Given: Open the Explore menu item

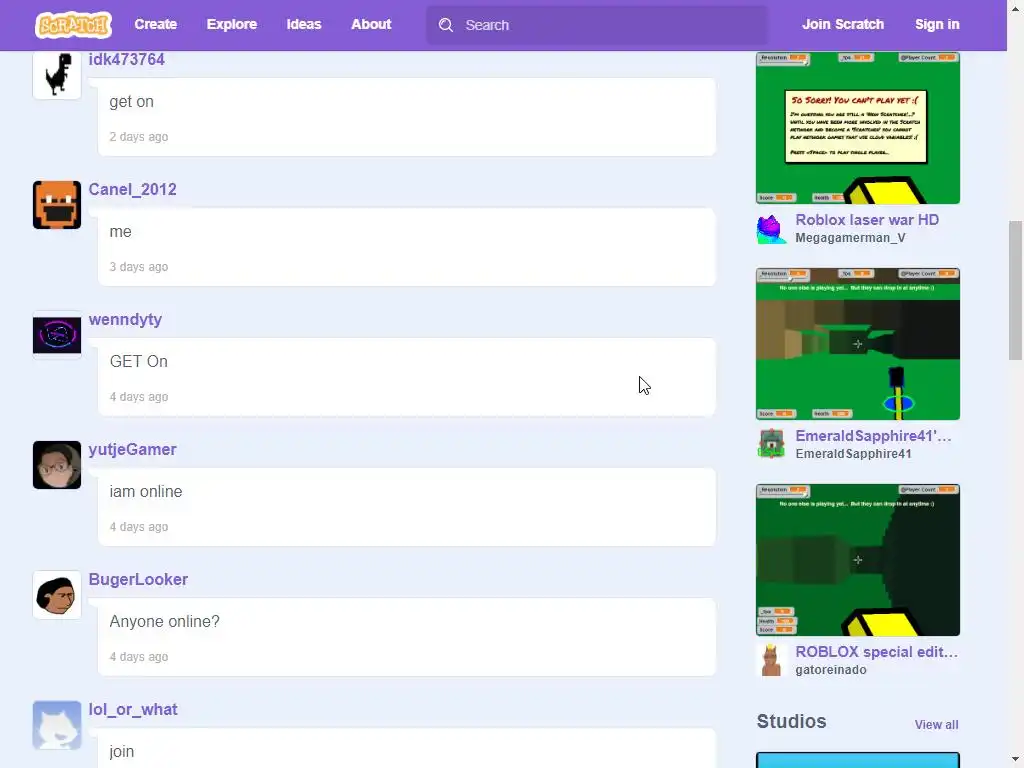Looking at the screenshot, I should tap(232, 24).
